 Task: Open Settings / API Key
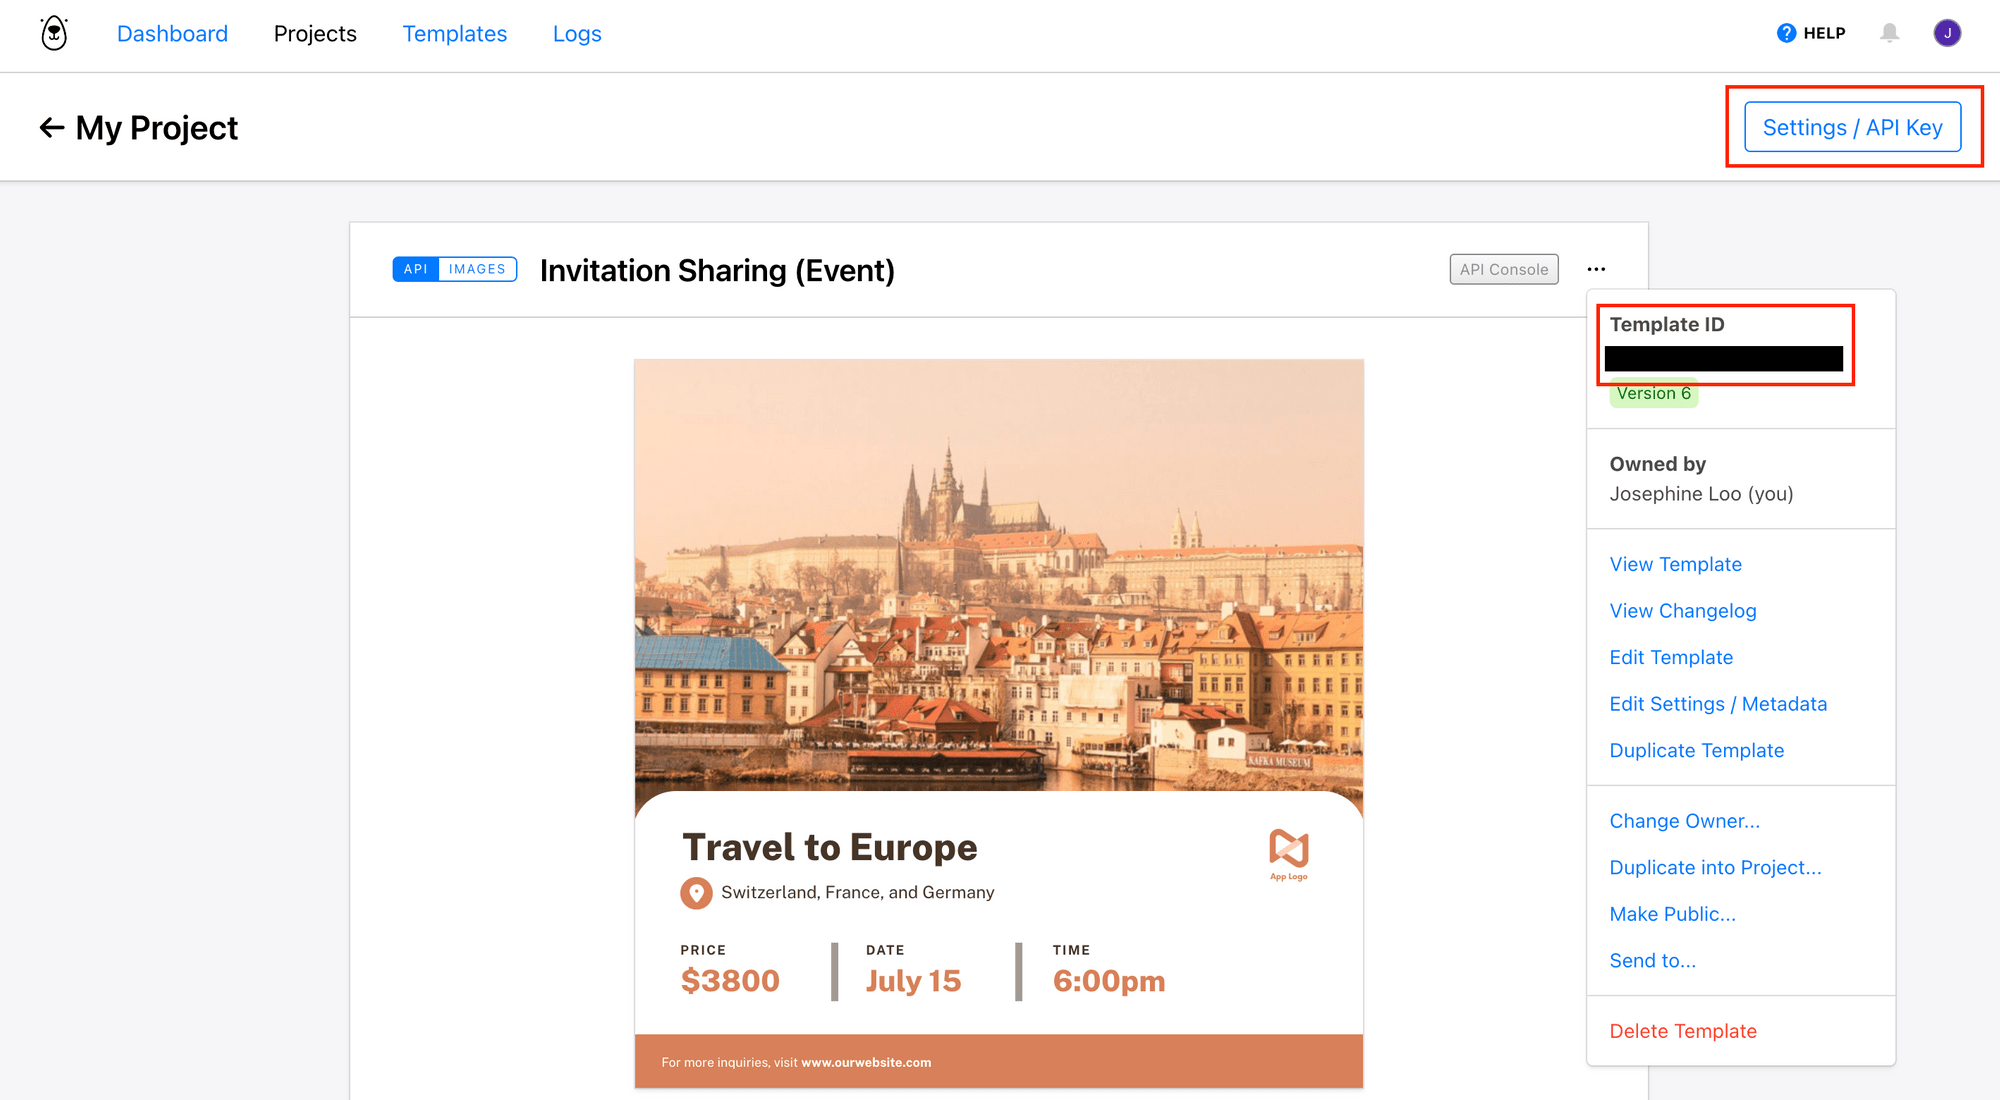[x=1852, y=127]
